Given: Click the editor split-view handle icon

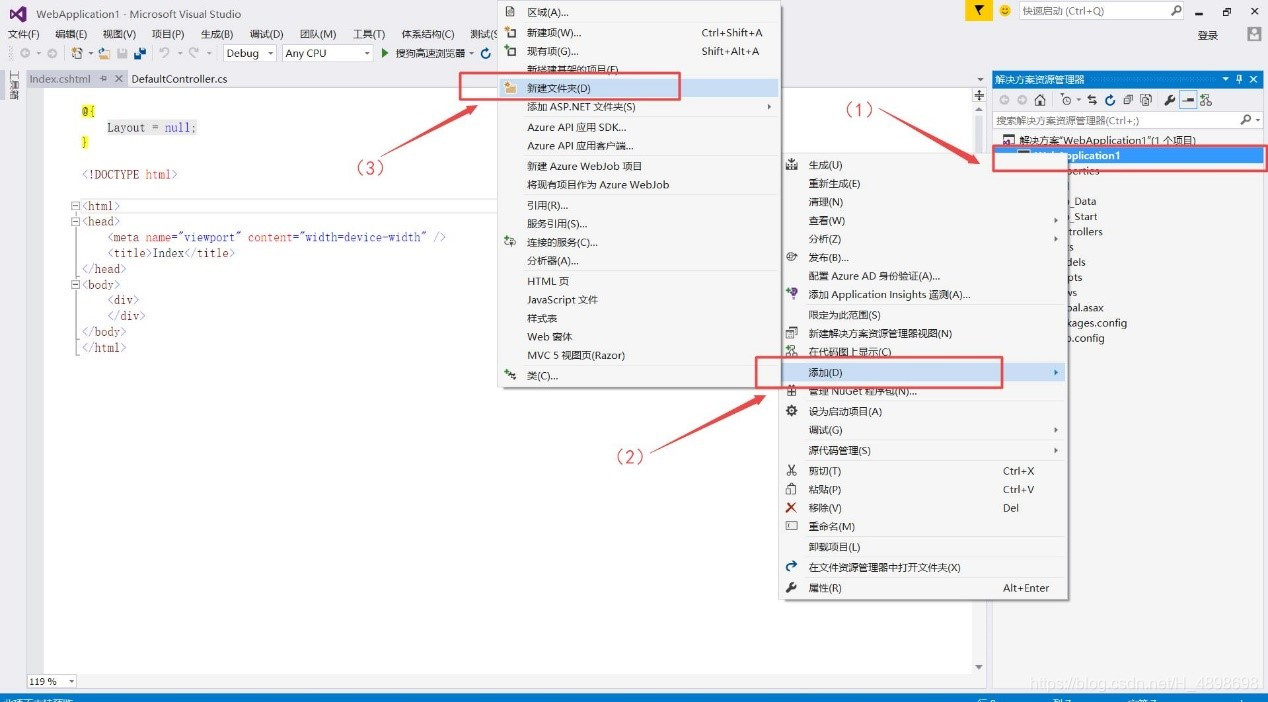Looking at the screenshot, I should click(979, 95).
